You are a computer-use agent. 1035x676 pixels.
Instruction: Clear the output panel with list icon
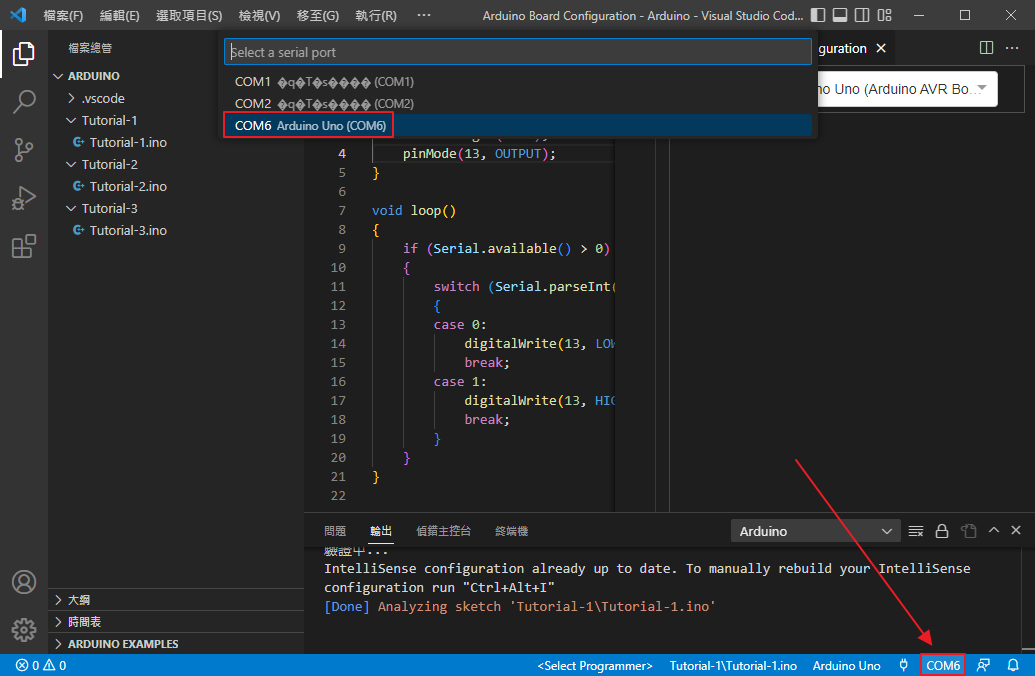pyautogui.click(x=916, y=531)
